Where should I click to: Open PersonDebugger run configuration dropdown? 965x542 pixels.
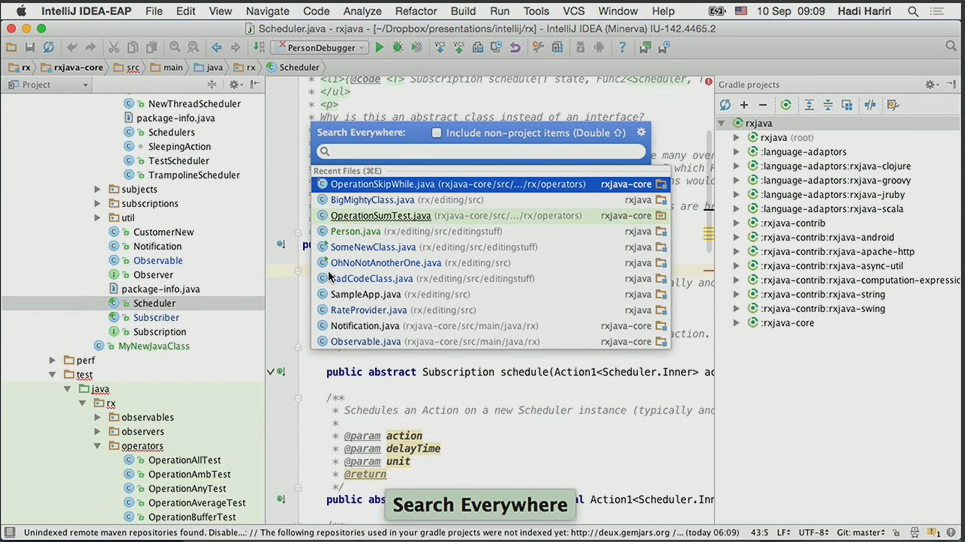tap(321, 47)
